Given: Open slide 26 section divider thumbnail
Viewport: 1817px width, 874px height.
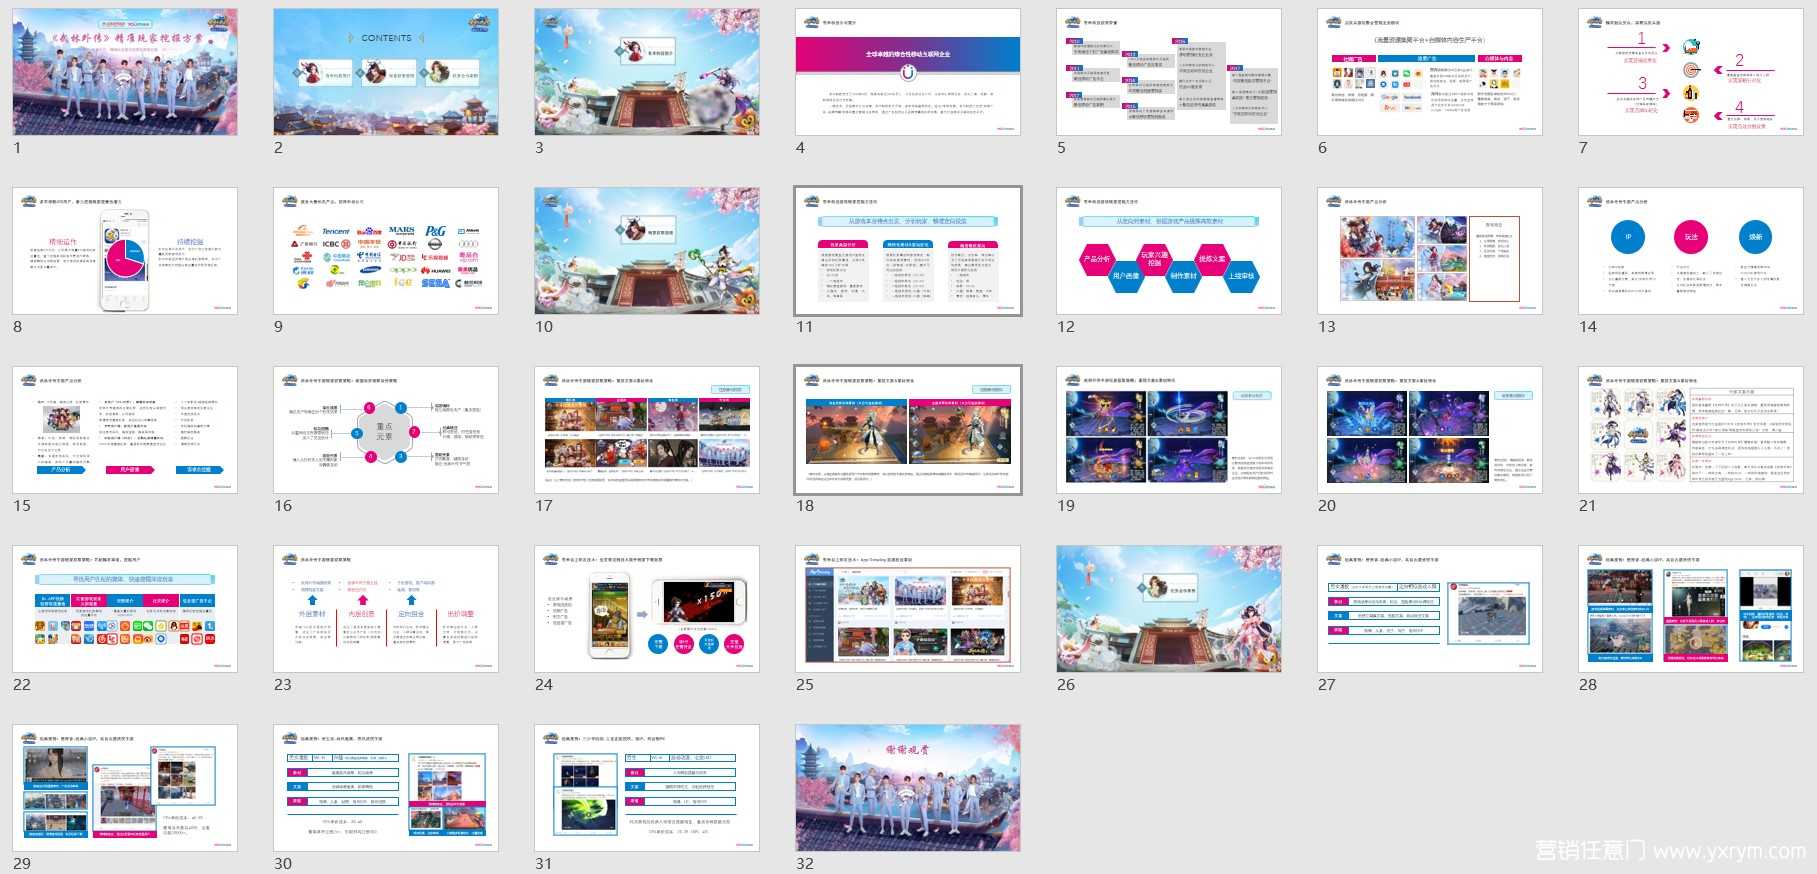Looking at the screenshot, I should [1169, 609].
